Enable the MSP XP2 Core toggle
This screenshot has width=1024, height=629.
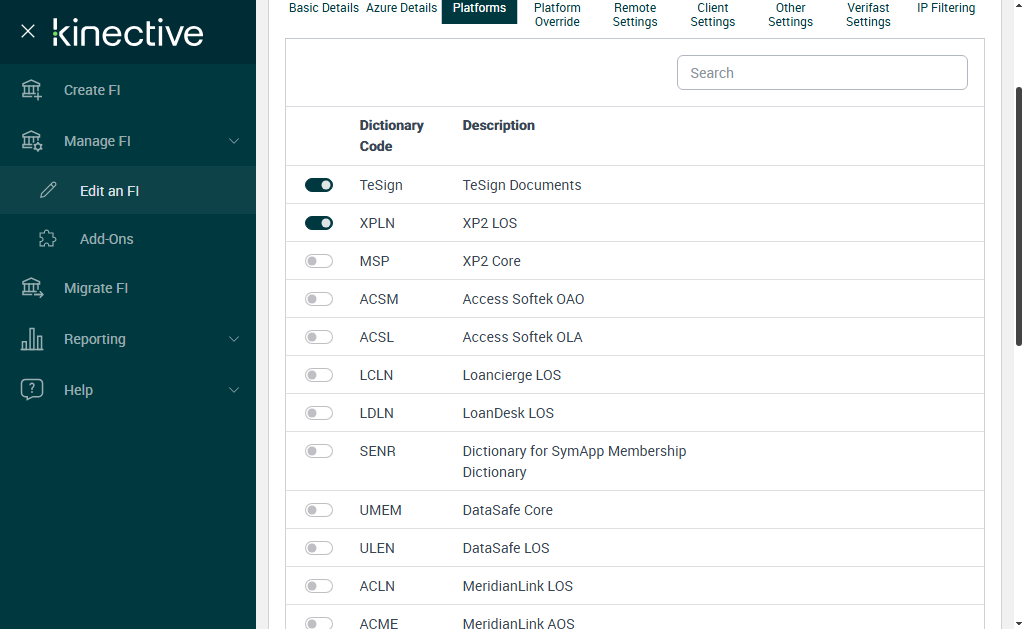click(319, 261)
